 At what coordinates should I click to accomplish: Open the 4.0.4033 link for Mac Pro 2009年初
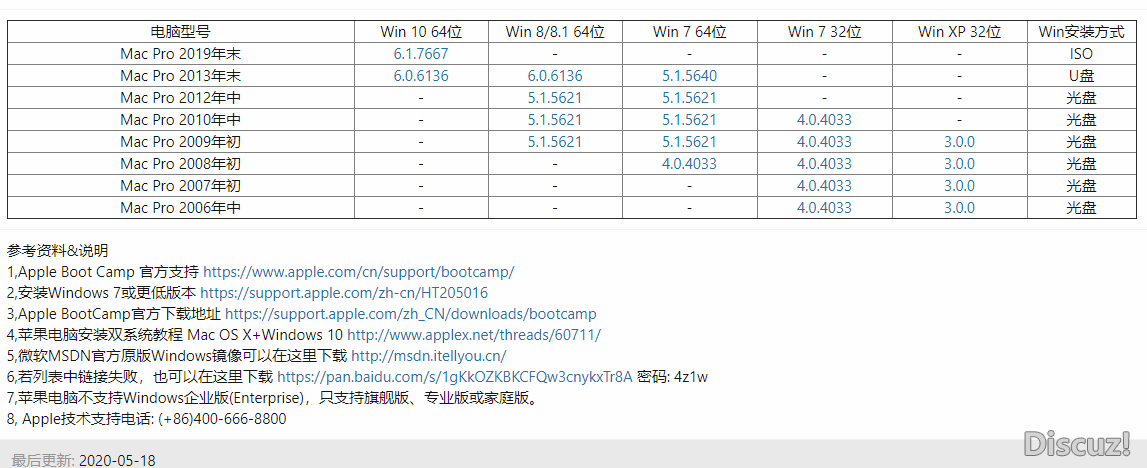click(824, 142)
